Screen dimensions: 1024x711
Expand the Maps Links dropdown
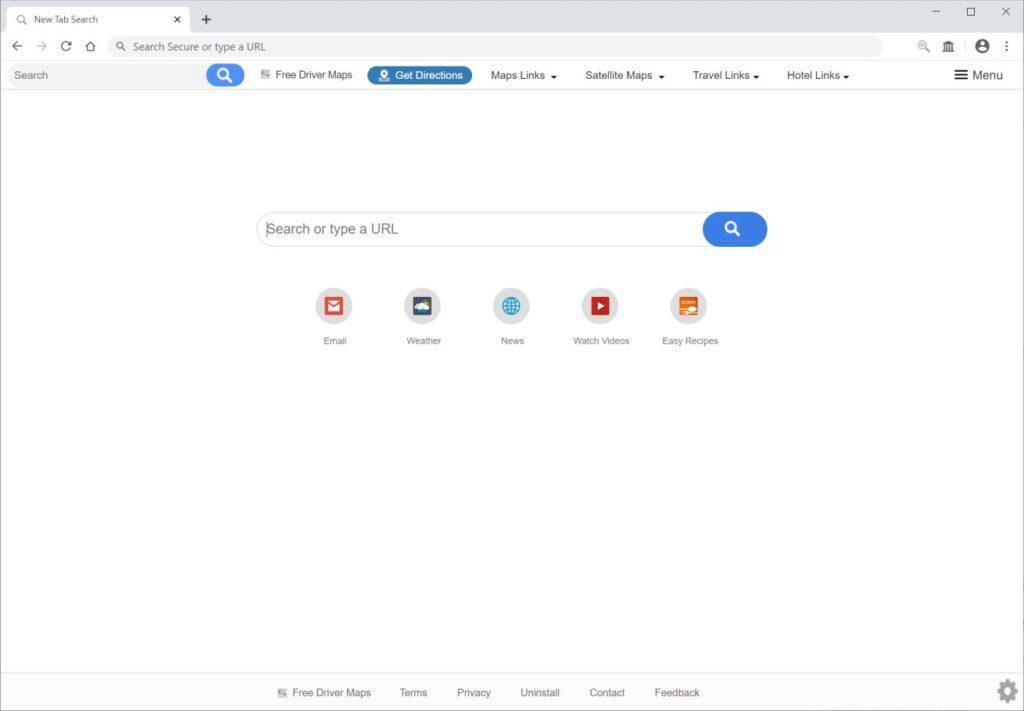click(x=522, y=74)
